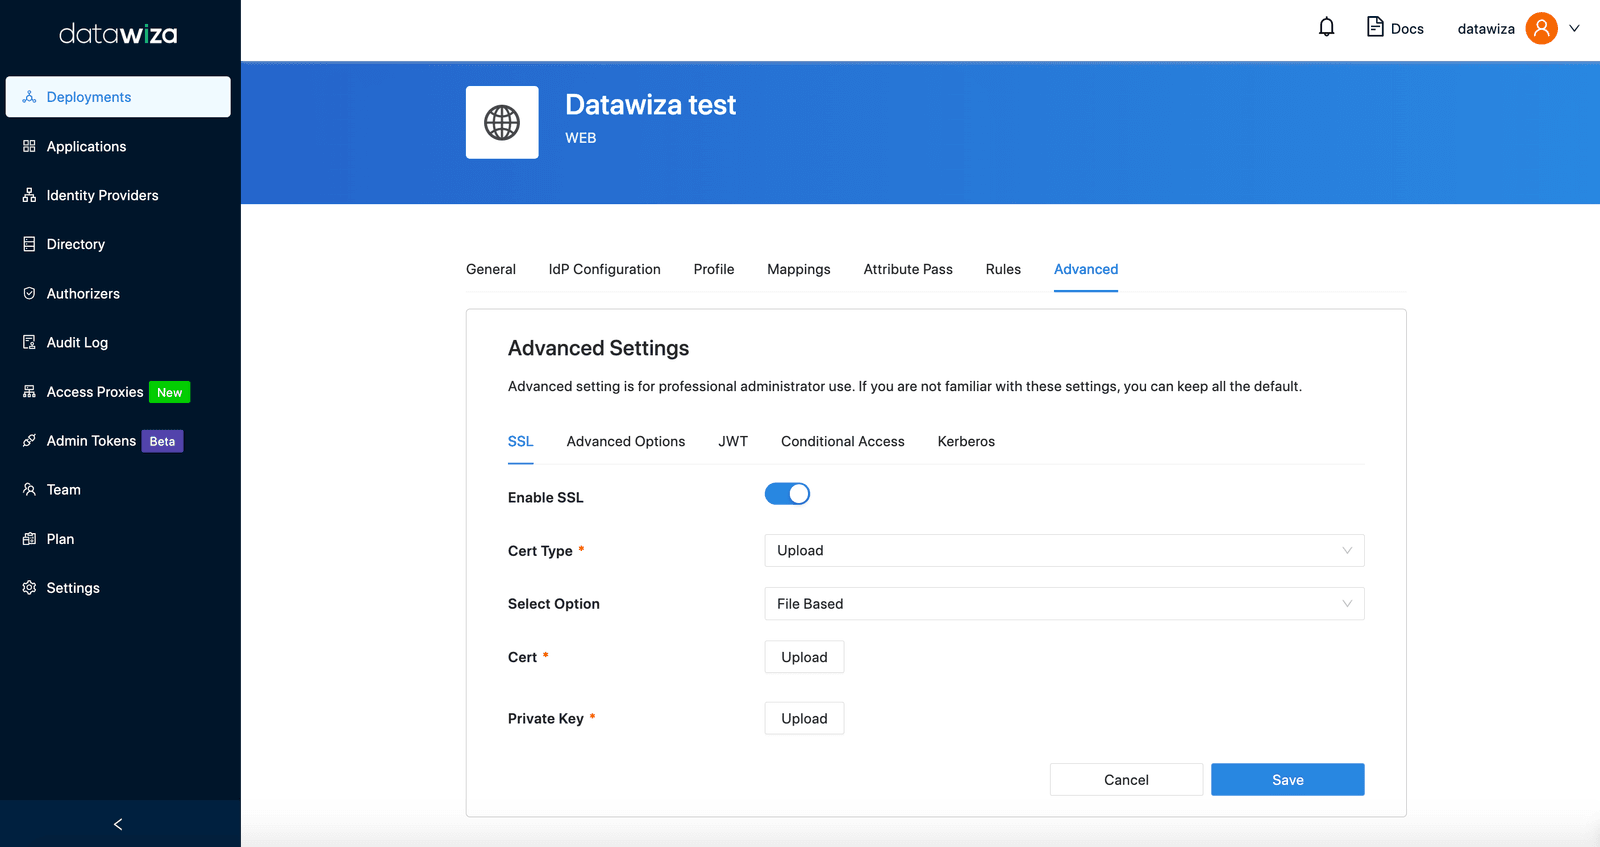
Task: Open Audit Log menu item
Action: (x=118, y=342)
